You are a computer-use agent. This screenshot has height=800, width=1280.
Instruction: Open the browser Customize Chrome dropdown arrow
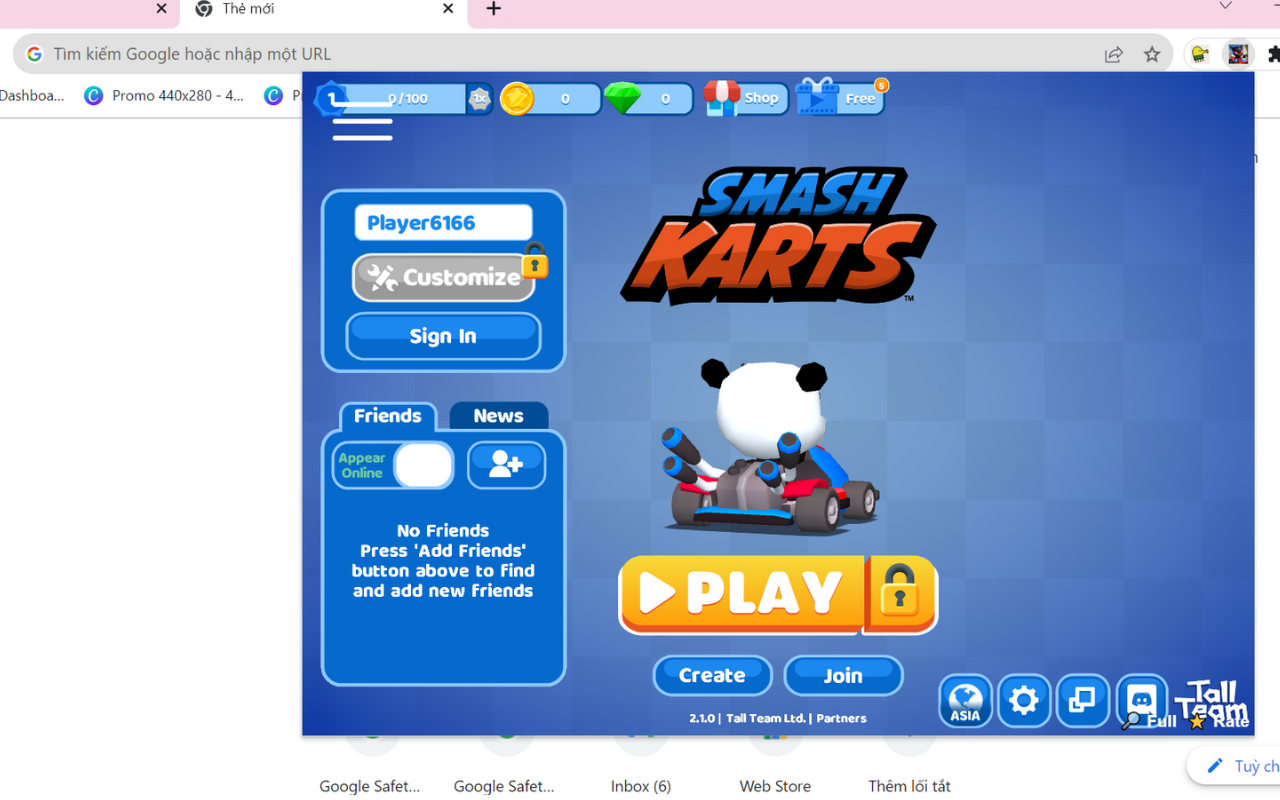pos(1224,7)
